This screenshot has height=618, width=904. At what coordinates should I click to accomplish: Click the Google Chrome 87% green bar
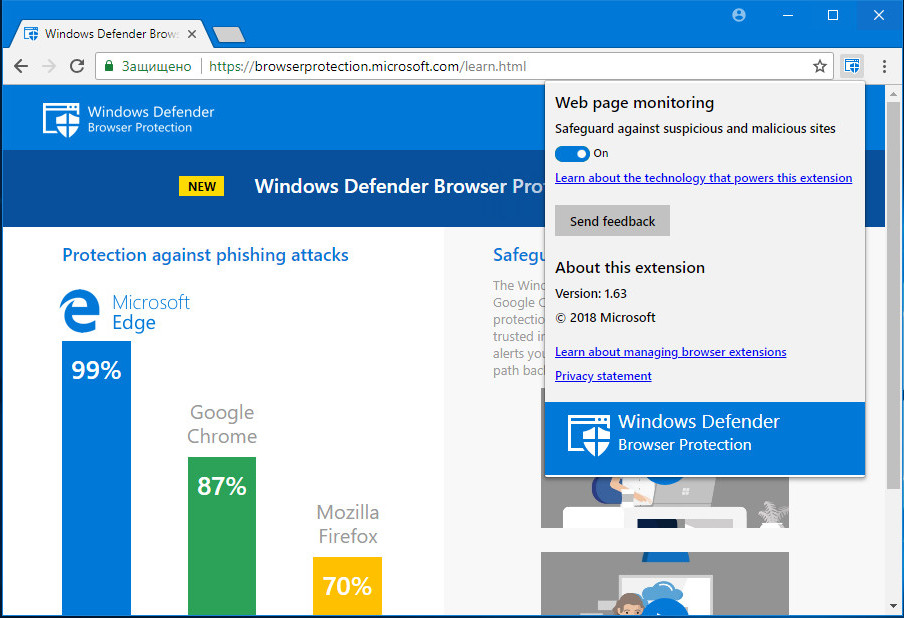[222, 536]
